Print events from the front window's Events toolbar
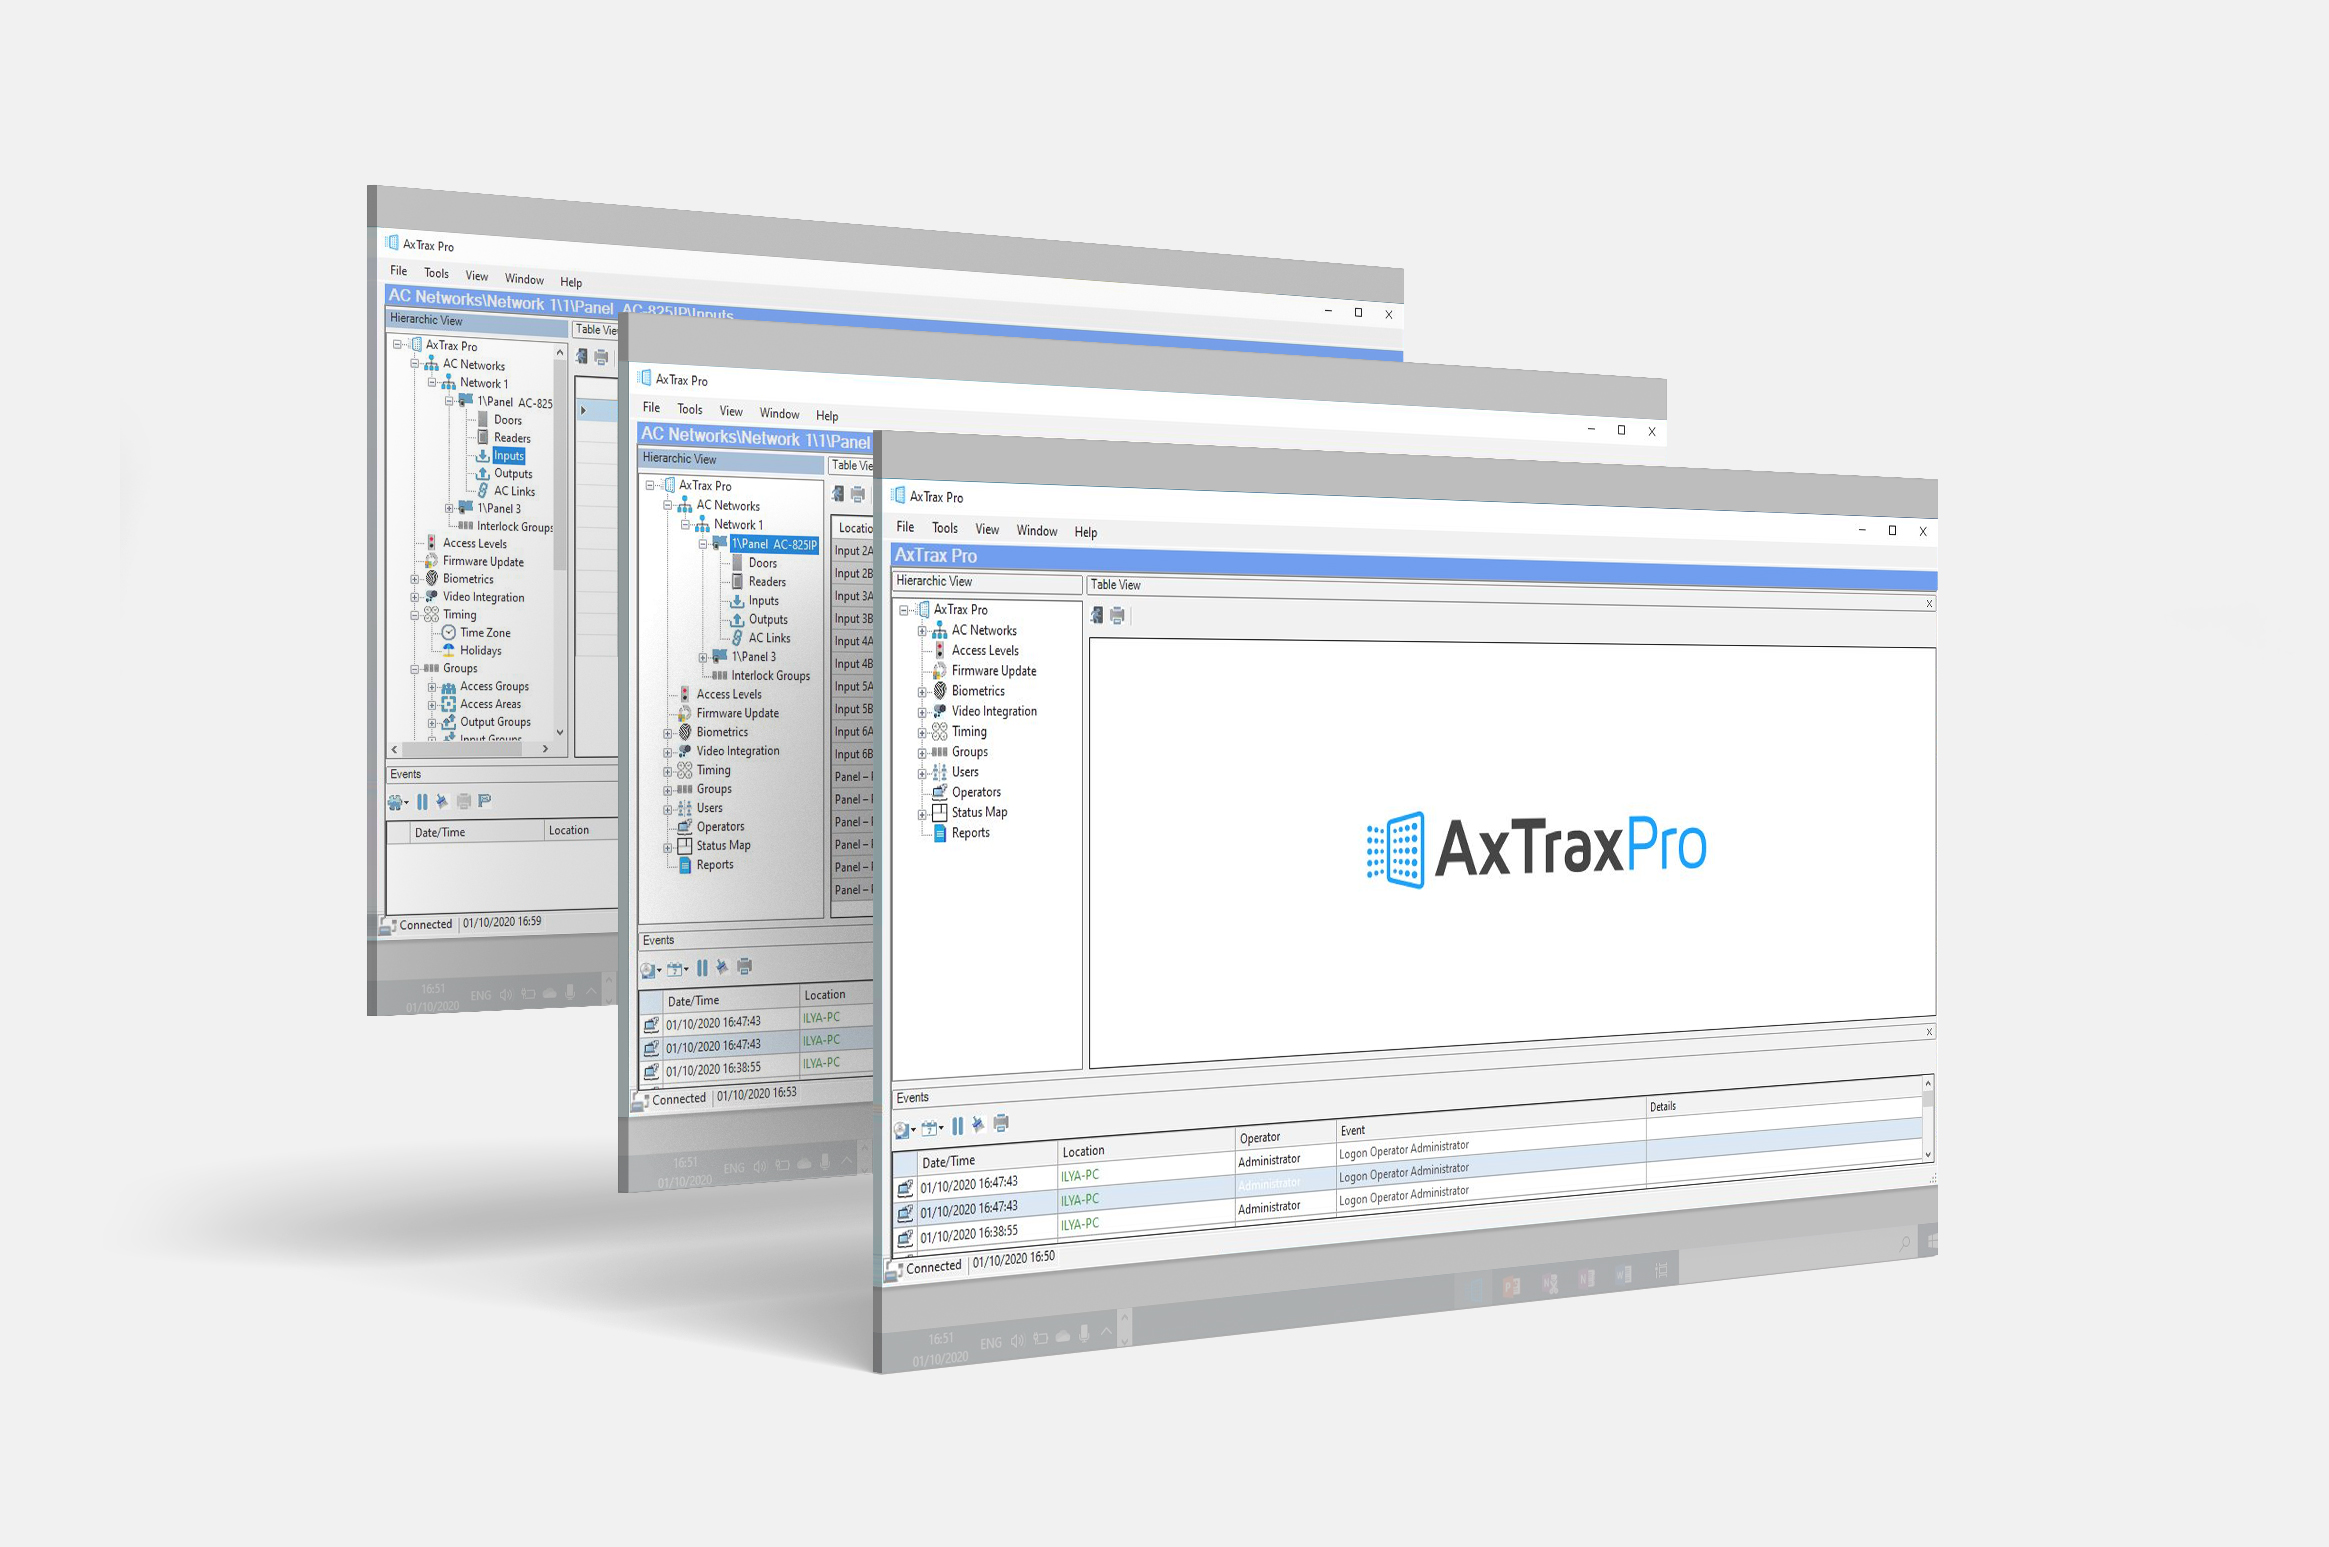The width and height of the screenshot is (2329, 1547). tap(1001, 1123)
